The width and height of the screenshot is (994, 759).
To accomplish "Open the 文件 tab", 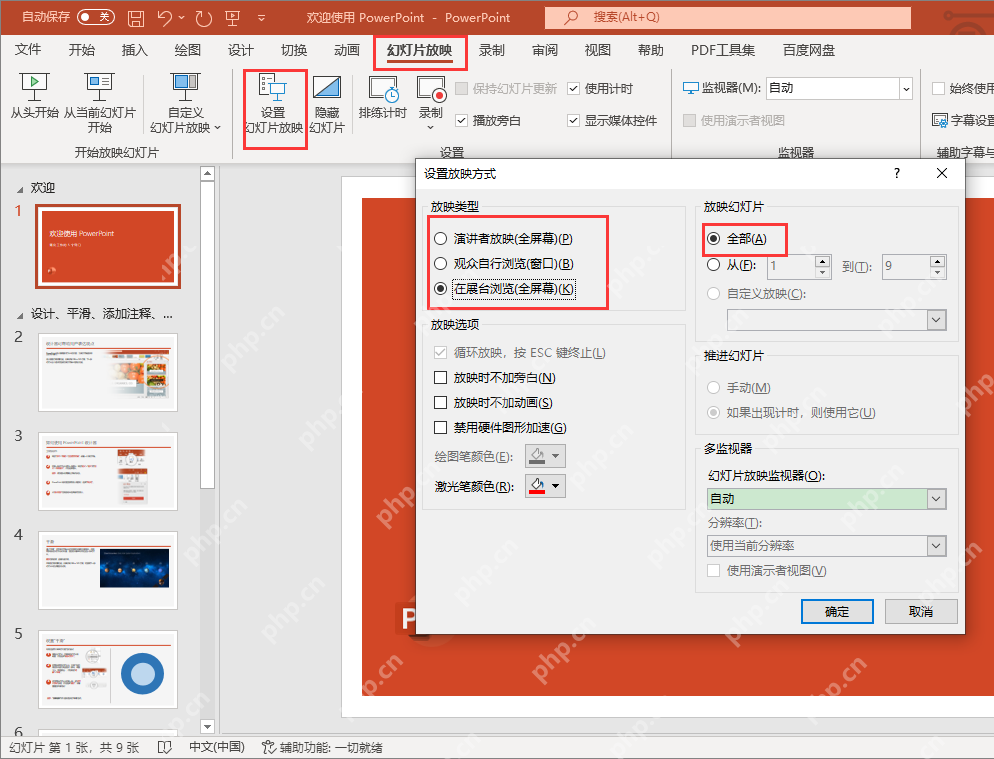I will [28, 50].
